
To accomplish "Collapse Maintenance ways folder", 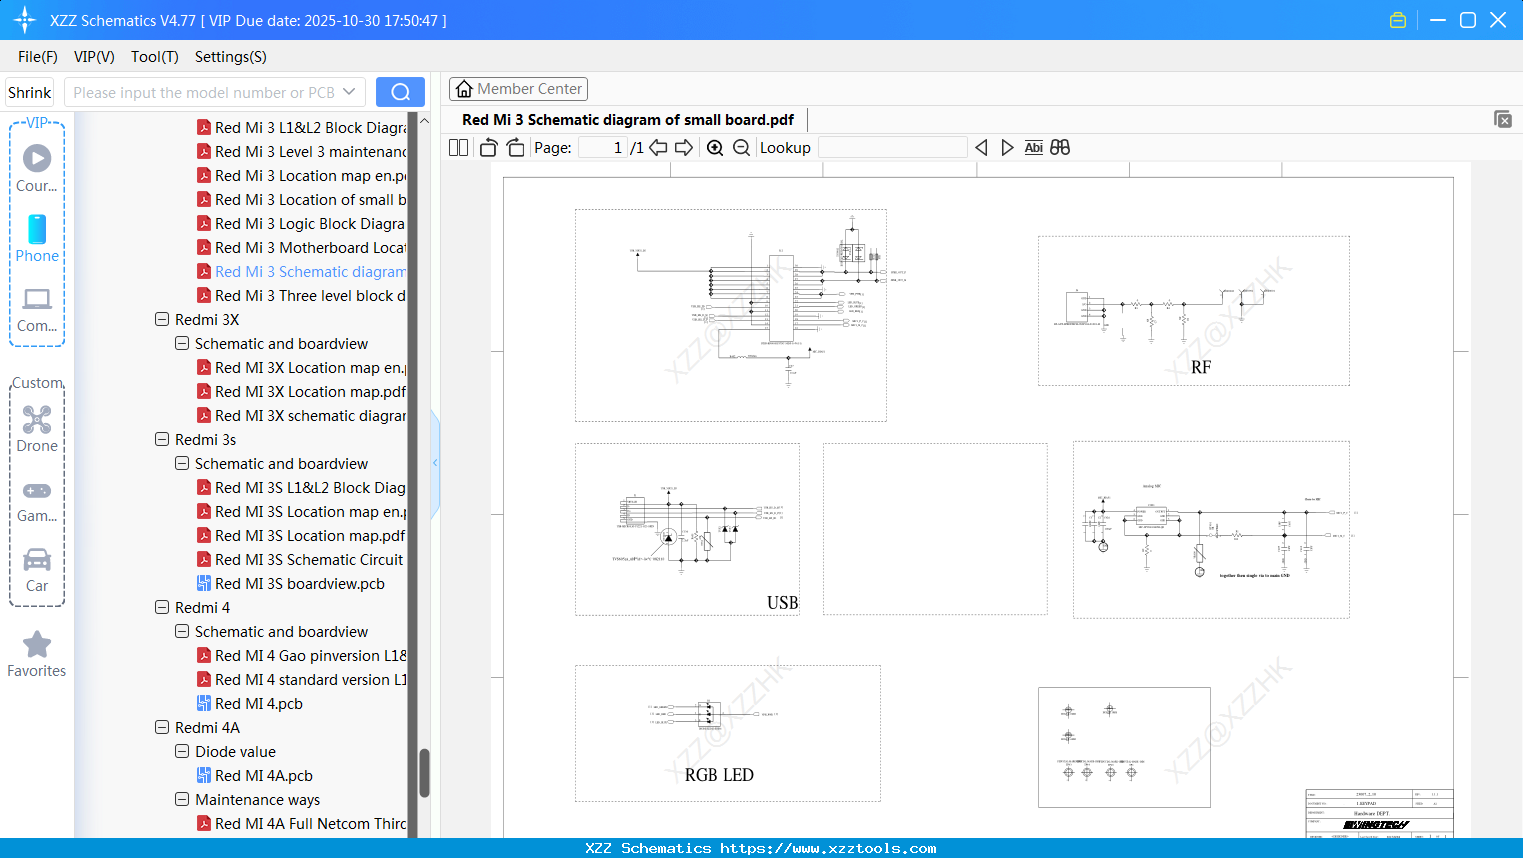I will (182, 800).
